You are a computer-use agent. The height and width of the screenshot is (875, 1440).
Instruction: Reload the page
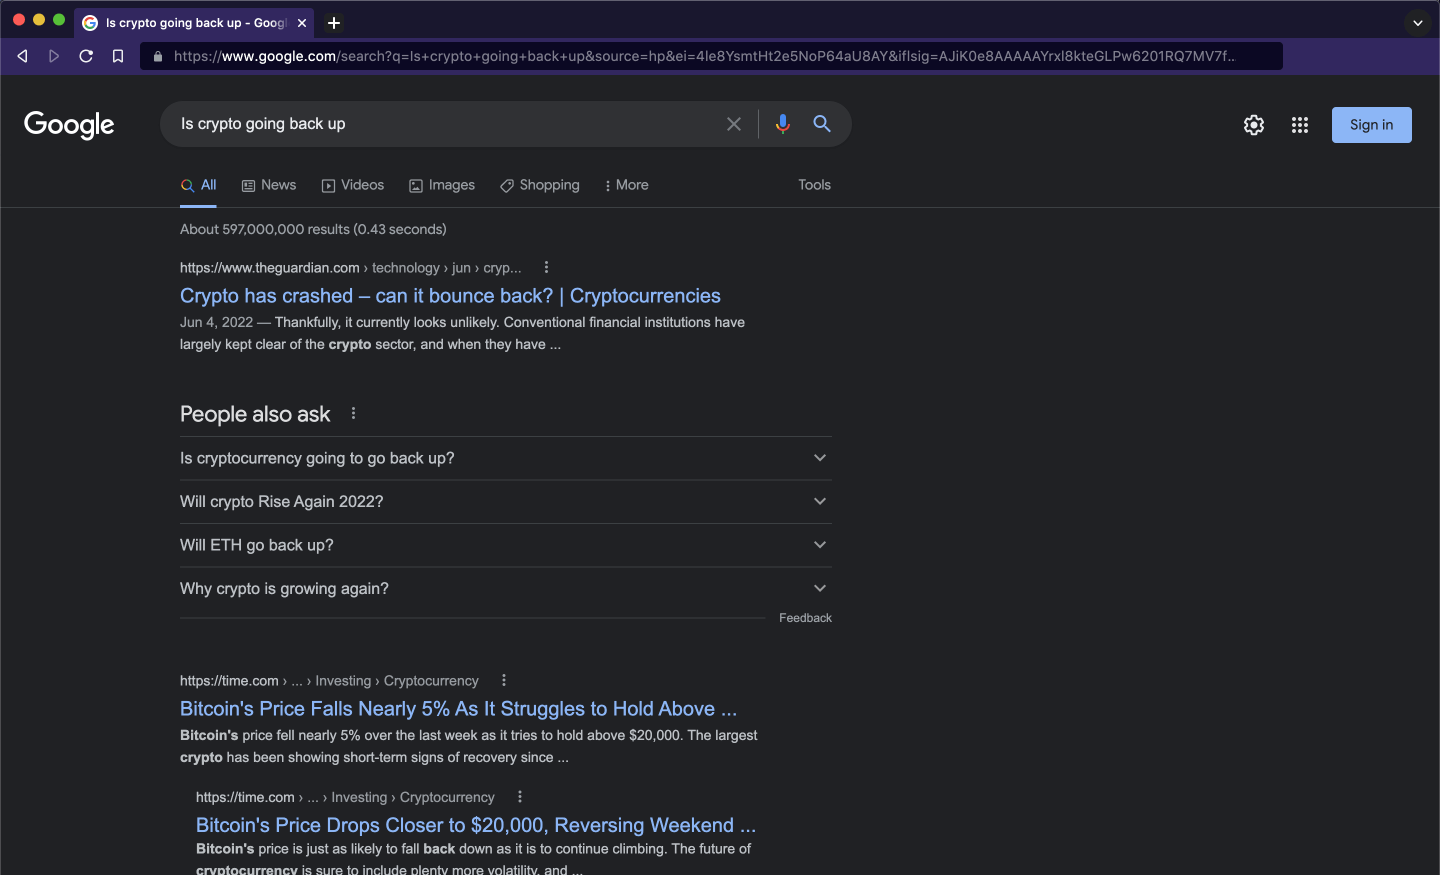pos(86,56)
